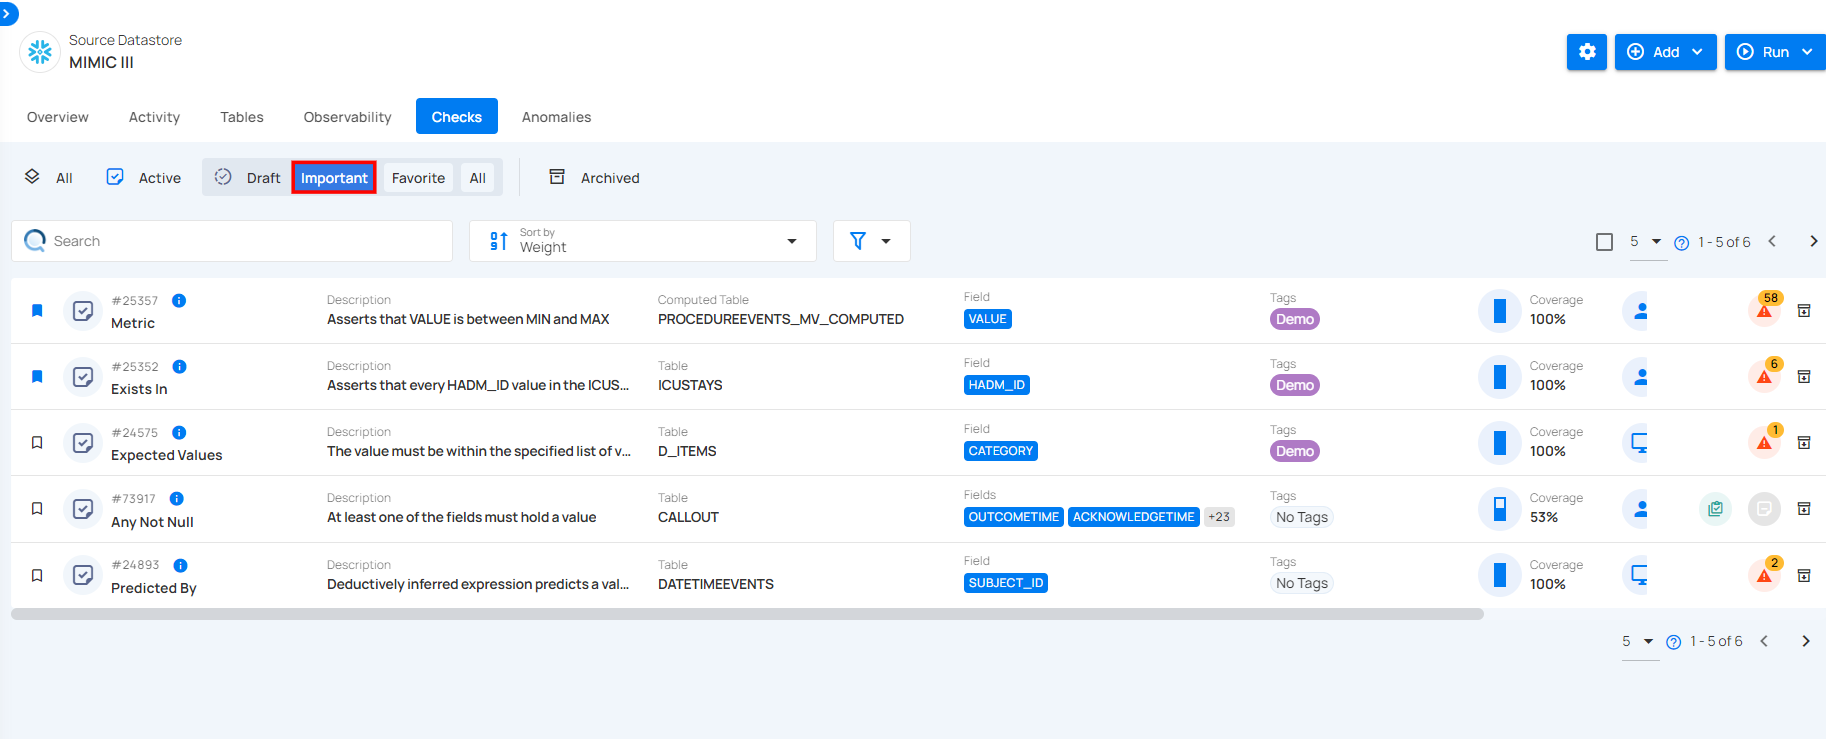Archive the Predicted By check
Screen dimensions: 1826x739
[1804, 576]
